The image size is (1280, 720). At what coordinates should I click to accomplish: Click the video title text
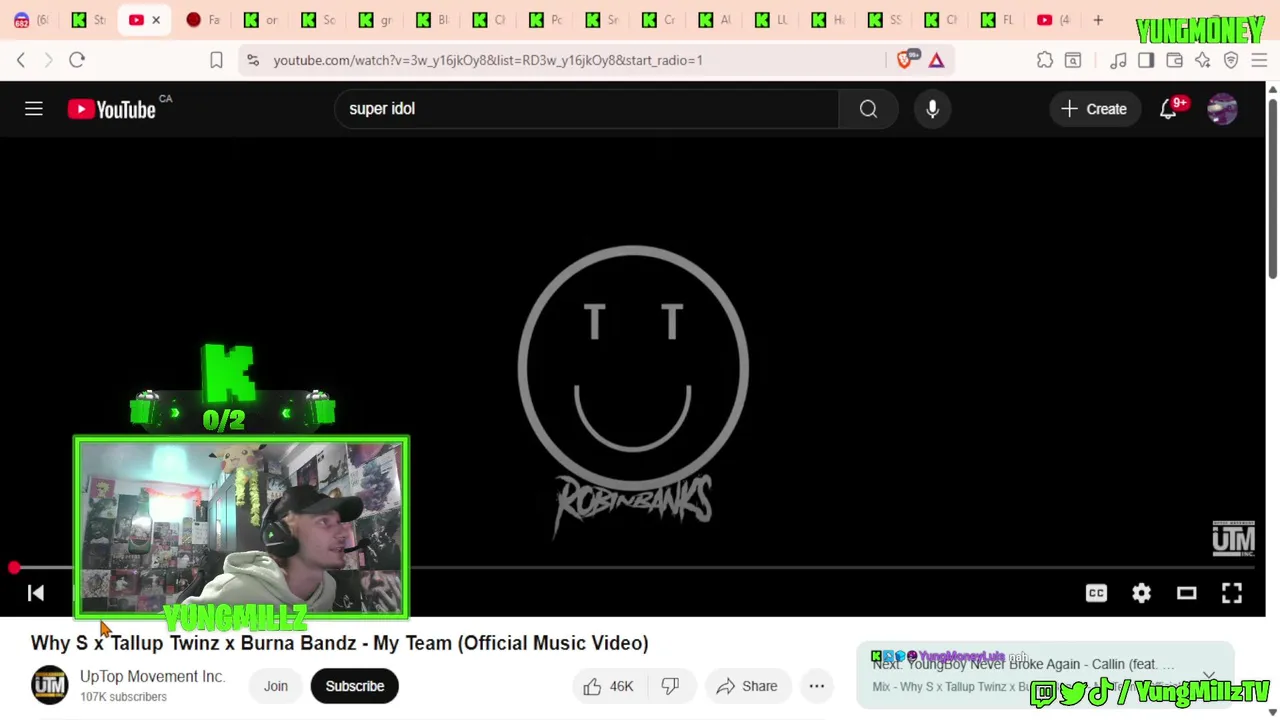point(339,643)
